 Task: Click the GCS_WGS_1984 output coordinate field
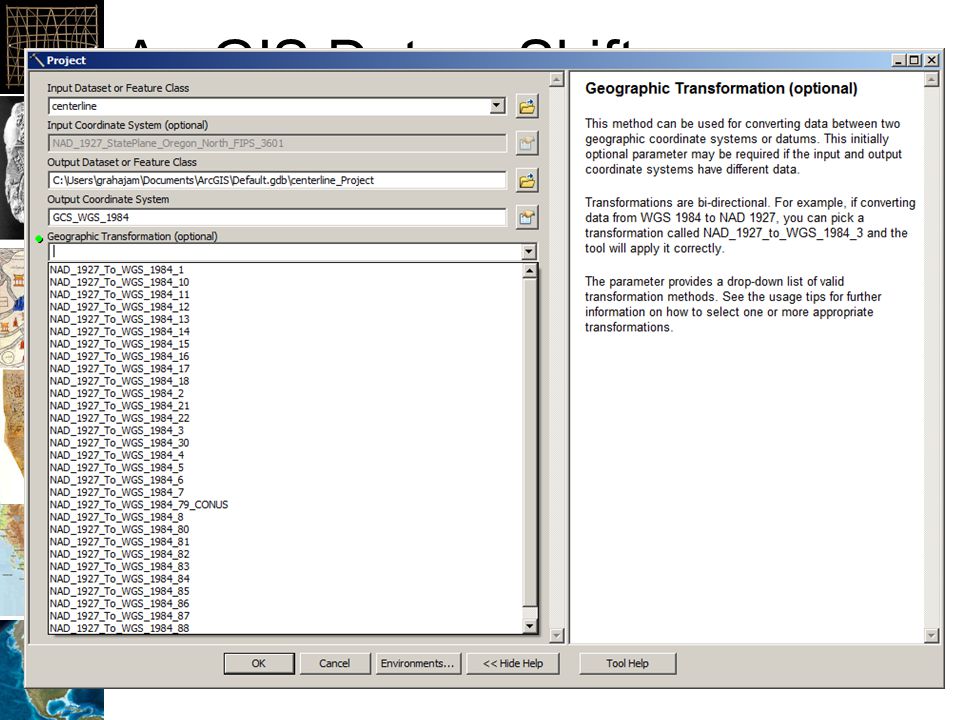277,217
